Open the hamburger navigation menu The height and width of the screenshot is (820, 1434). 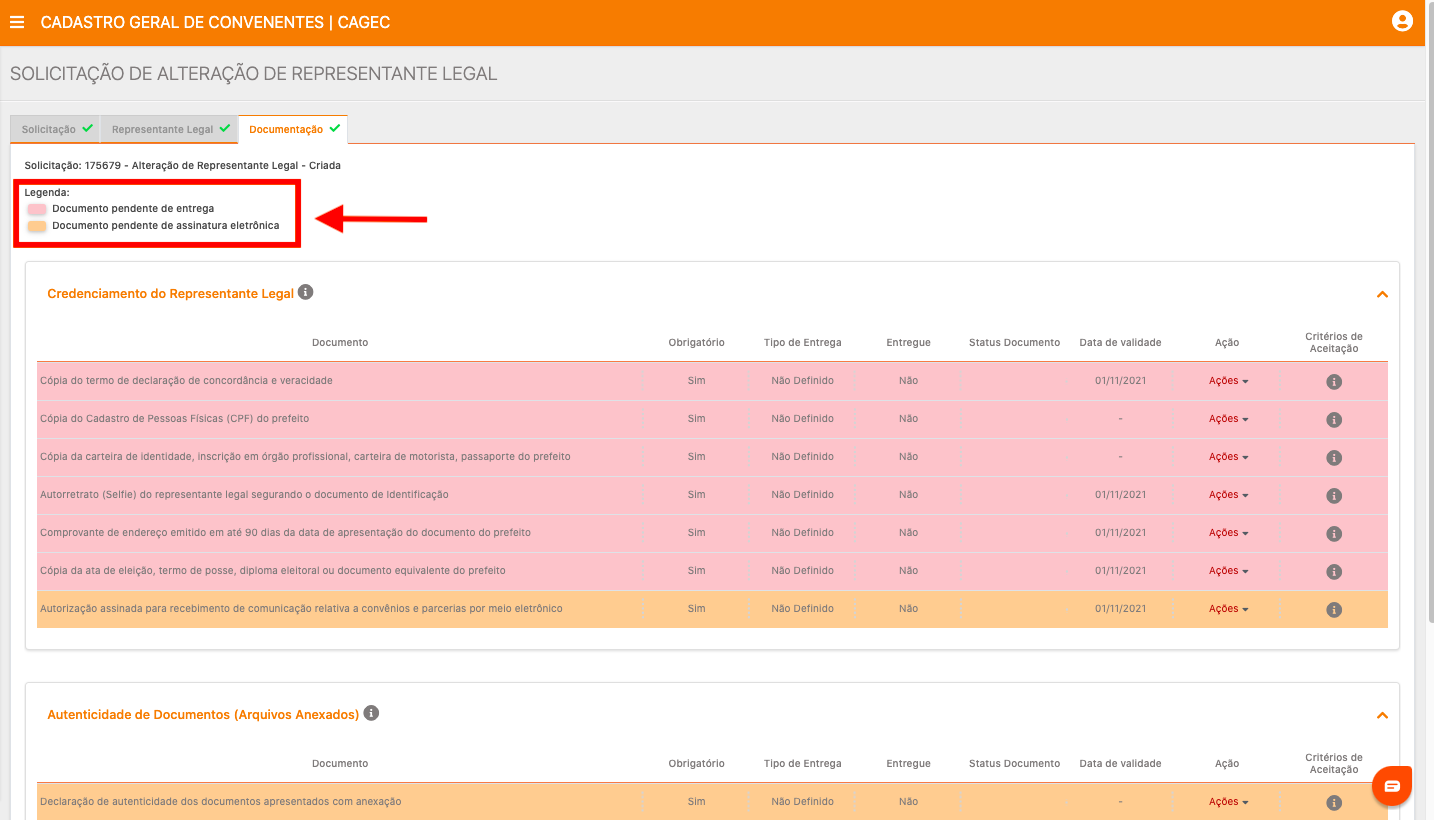17,22
